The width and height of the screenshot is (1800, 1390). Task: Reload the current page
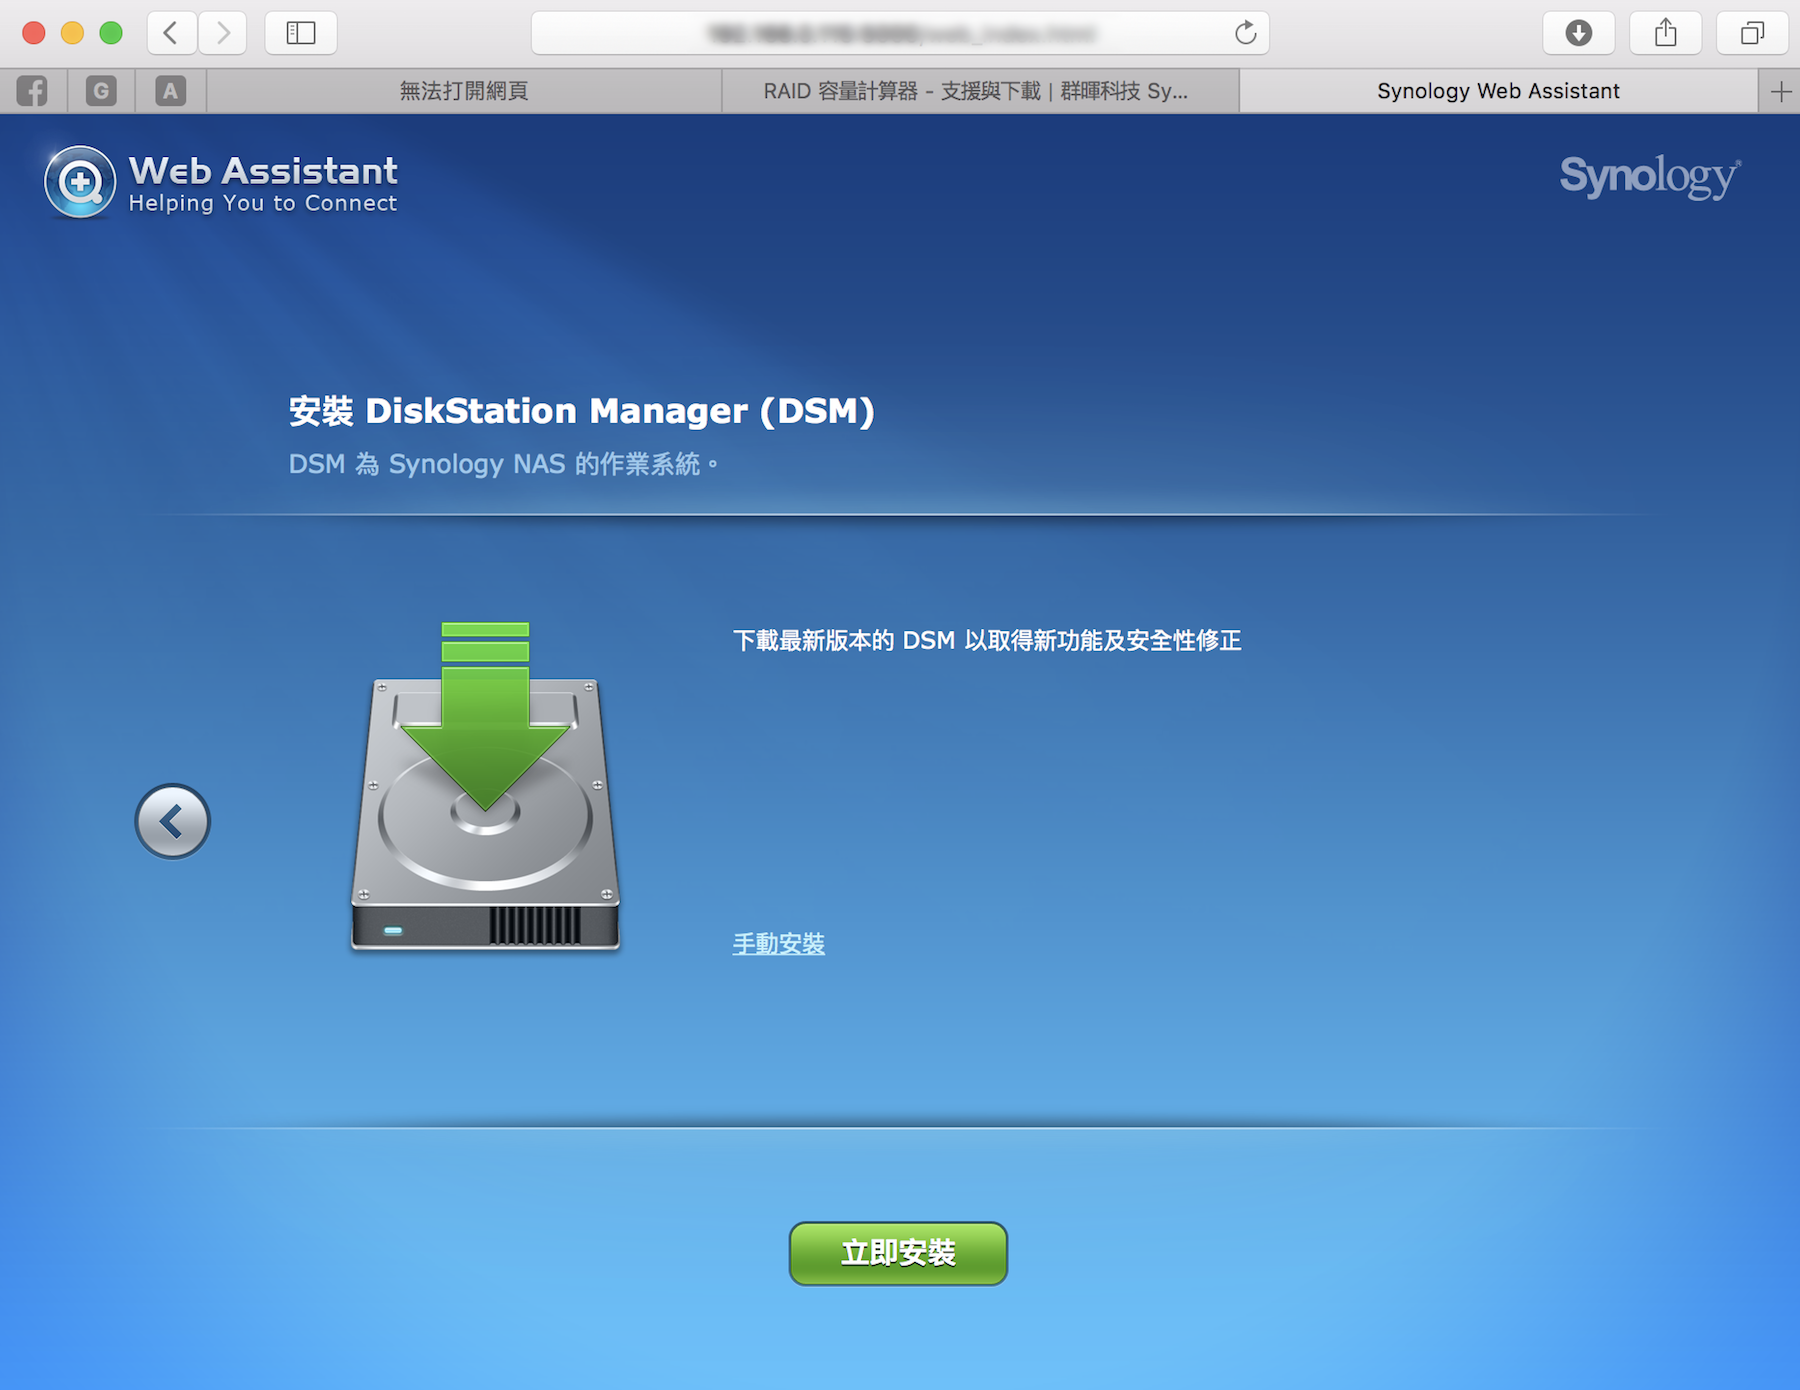click(1245, 33)
